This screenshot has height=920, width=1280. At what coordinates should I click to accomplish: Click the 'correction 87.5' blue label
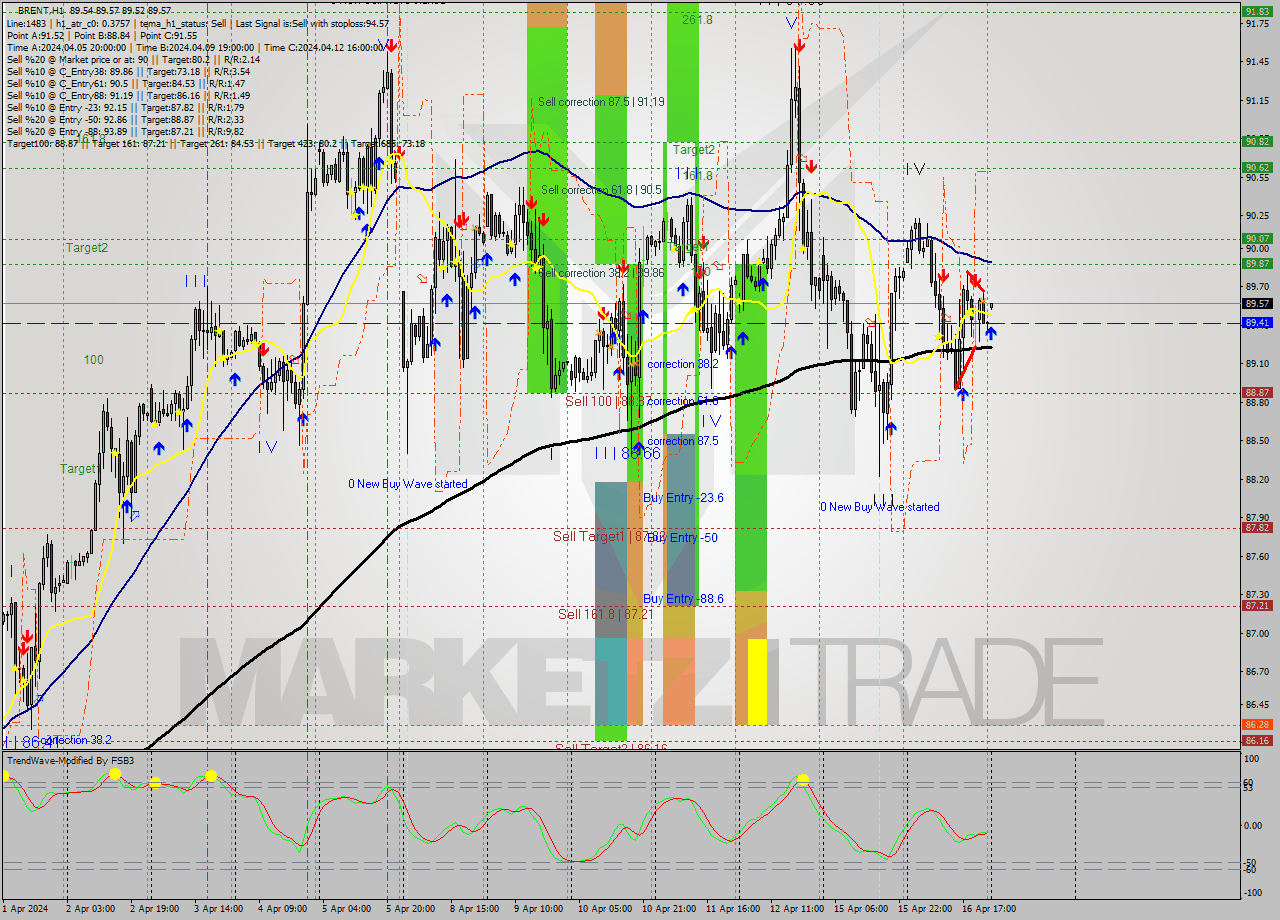(x=683, y=441)
